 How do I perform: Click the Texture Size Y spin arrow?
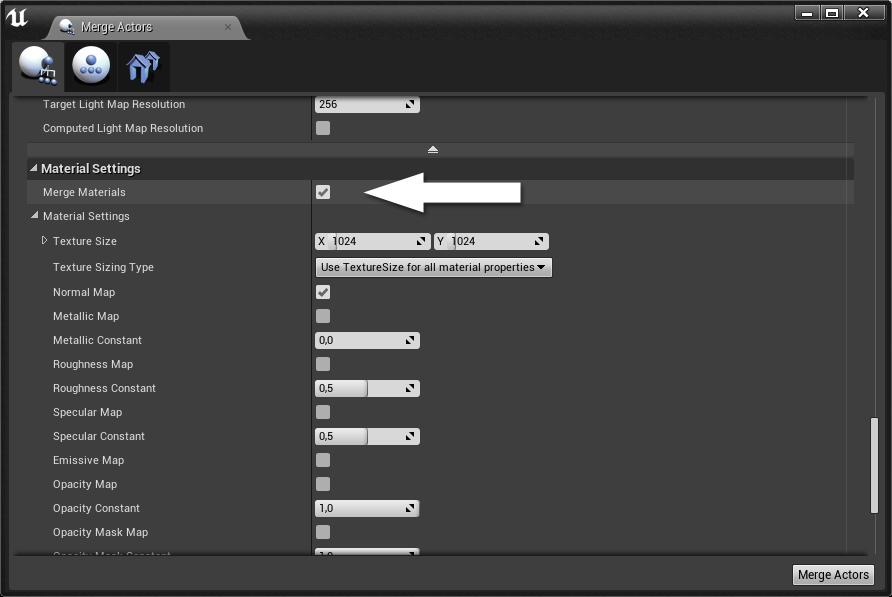tap(539, 241)
